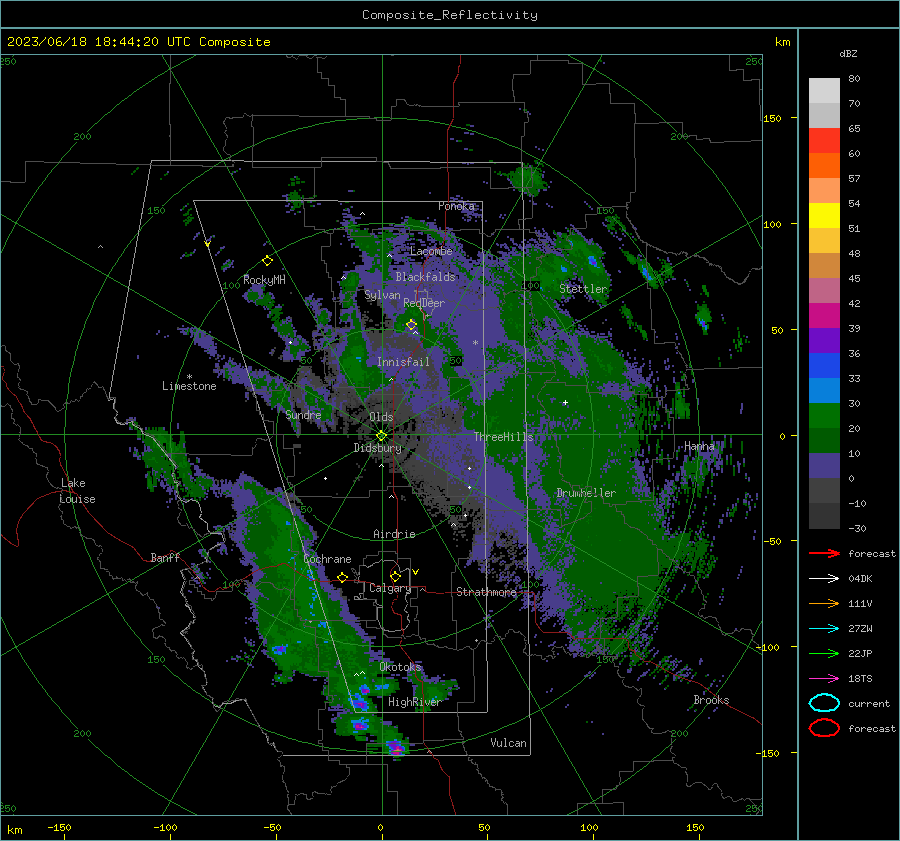Select the green 20-30 dBZ swatch
Screen dimensions: 900x841
pos(824,416)
